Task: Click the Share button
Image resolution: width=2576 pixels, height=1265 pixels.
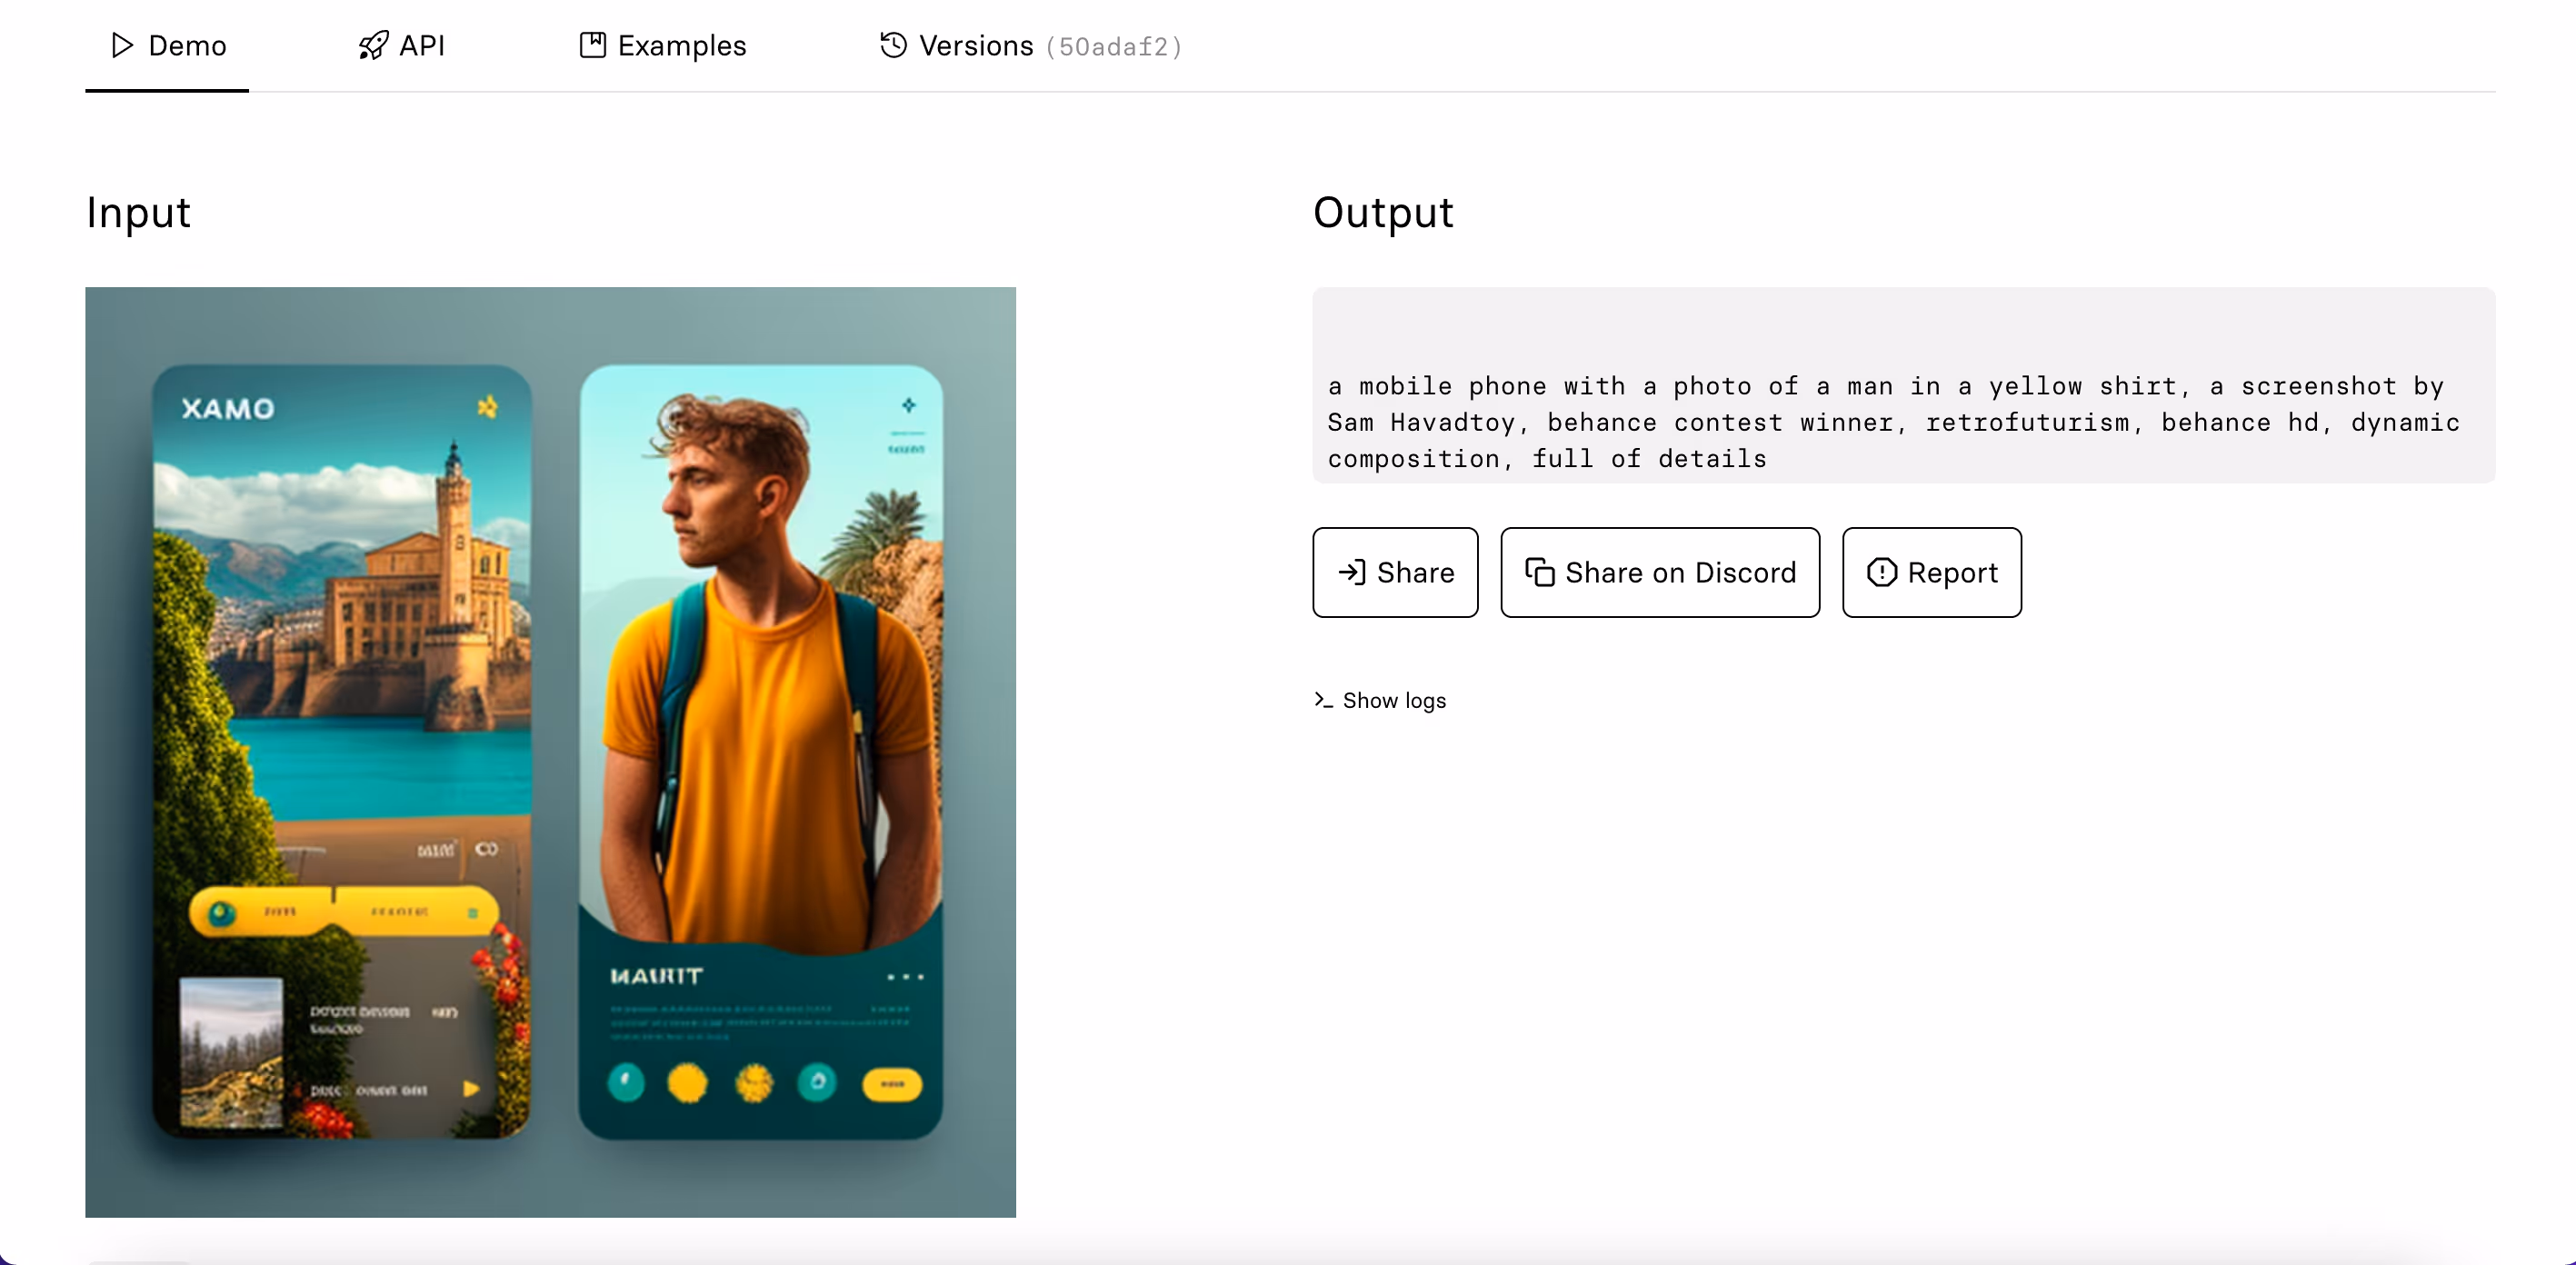Action: click(1395, 572)
